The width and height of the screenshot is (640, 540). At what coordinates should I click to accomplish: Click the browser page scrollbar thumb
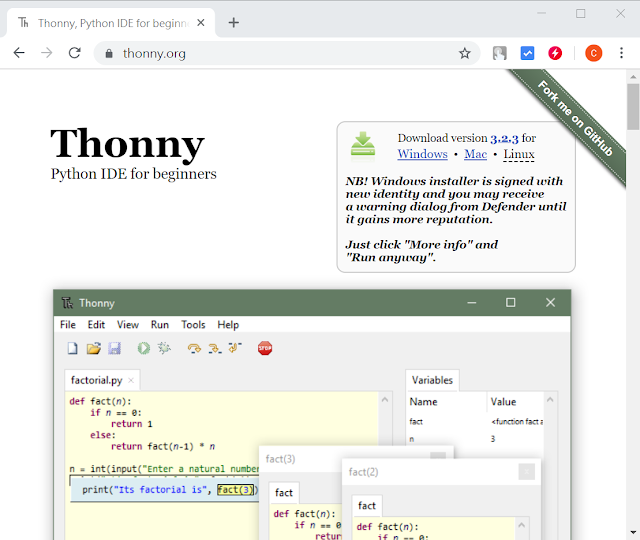tap(633, 107)
